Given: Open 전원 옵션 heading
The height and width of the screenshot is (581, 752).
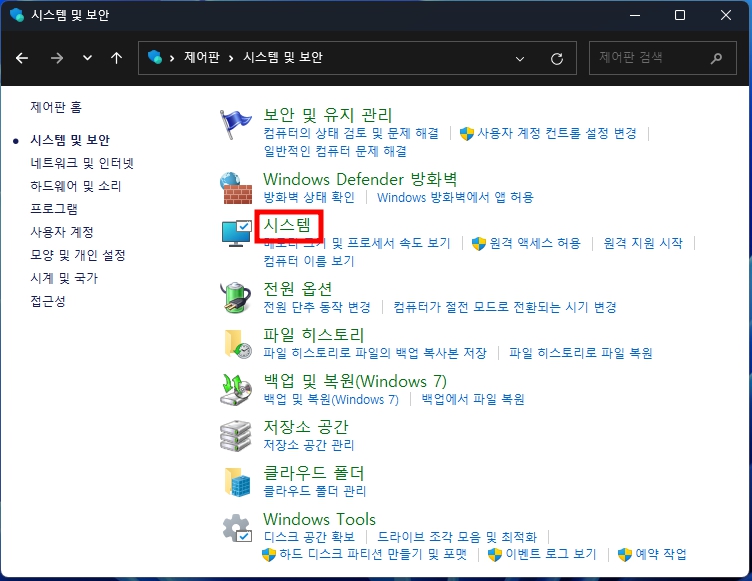Looking at the screenshot, I should tap(298, 289).
